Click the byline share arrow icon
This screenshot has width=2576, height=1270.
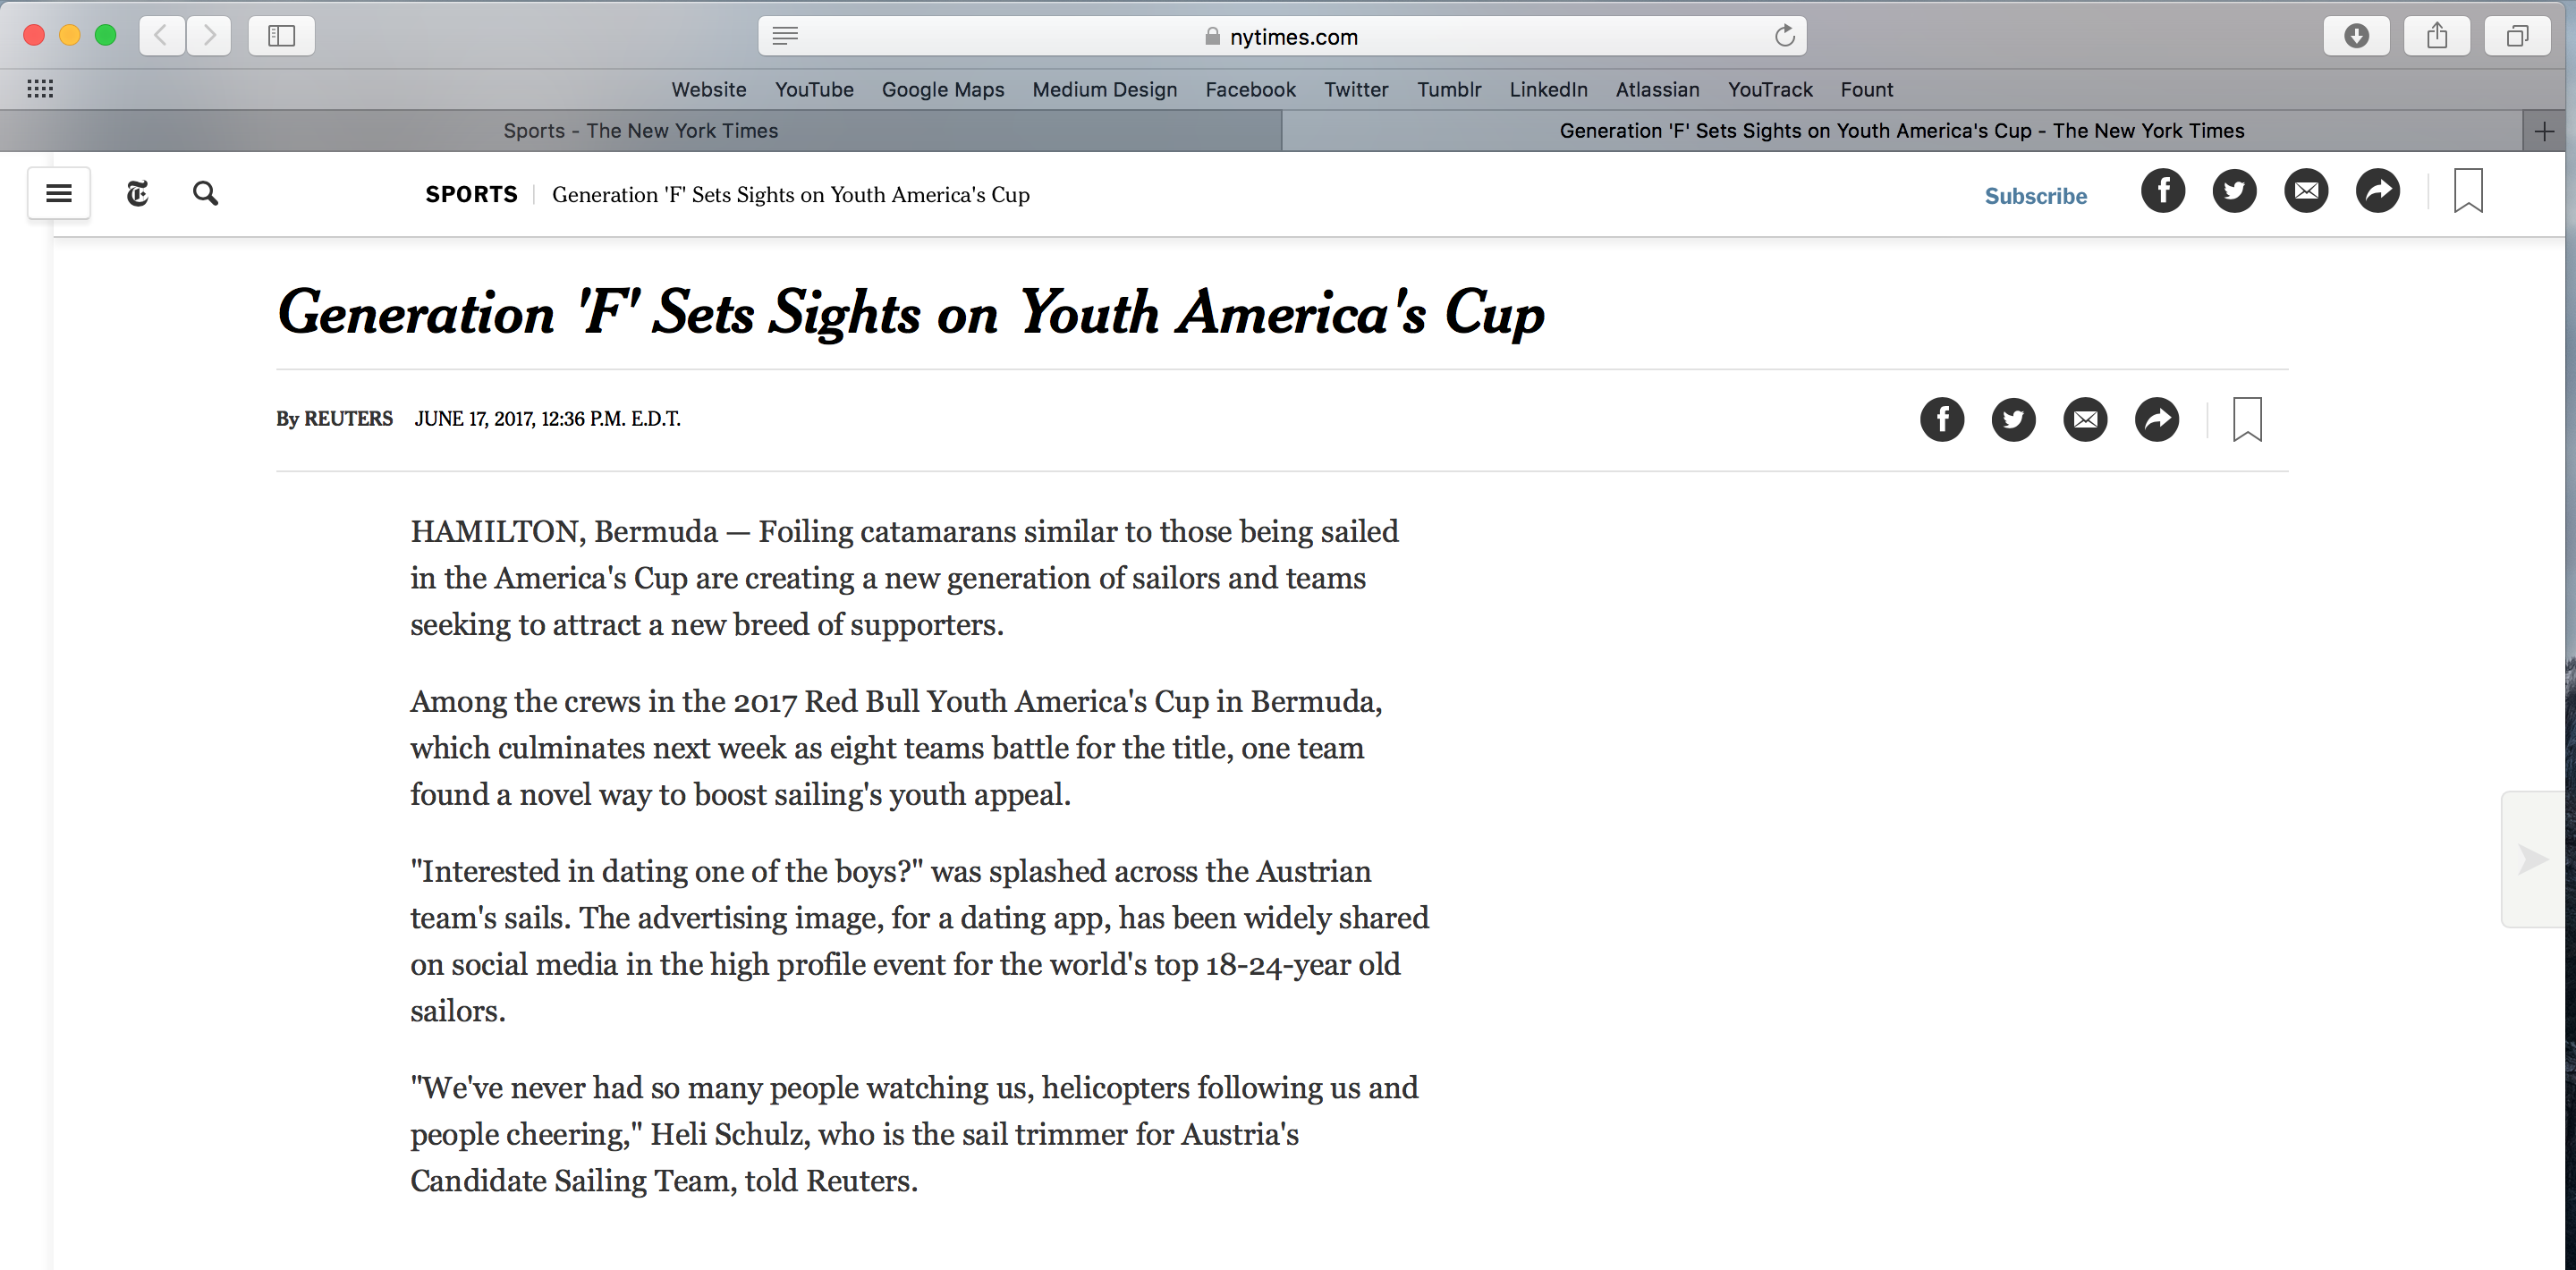[2157, 419]
